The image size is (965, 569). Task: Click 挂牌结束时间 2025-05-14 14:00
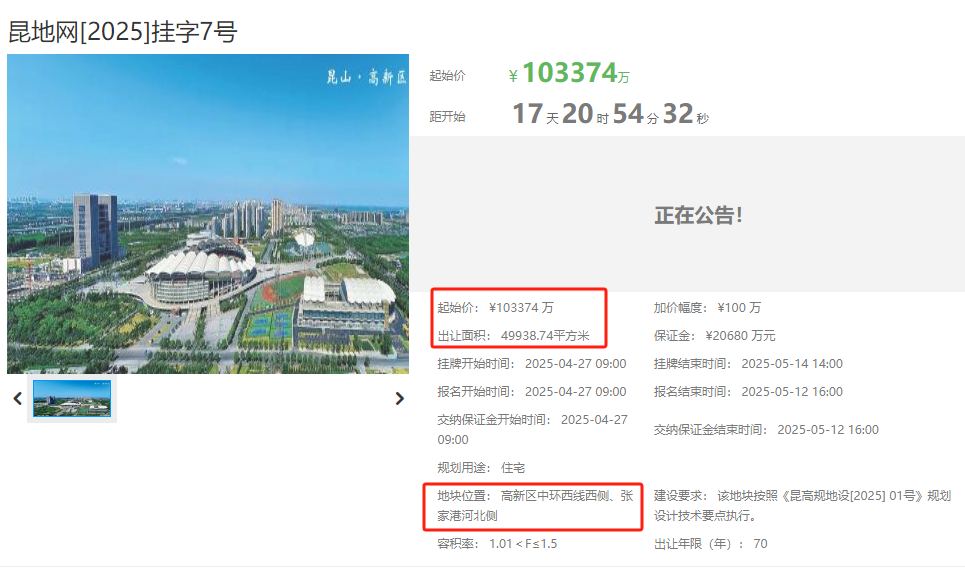point(791,364)
